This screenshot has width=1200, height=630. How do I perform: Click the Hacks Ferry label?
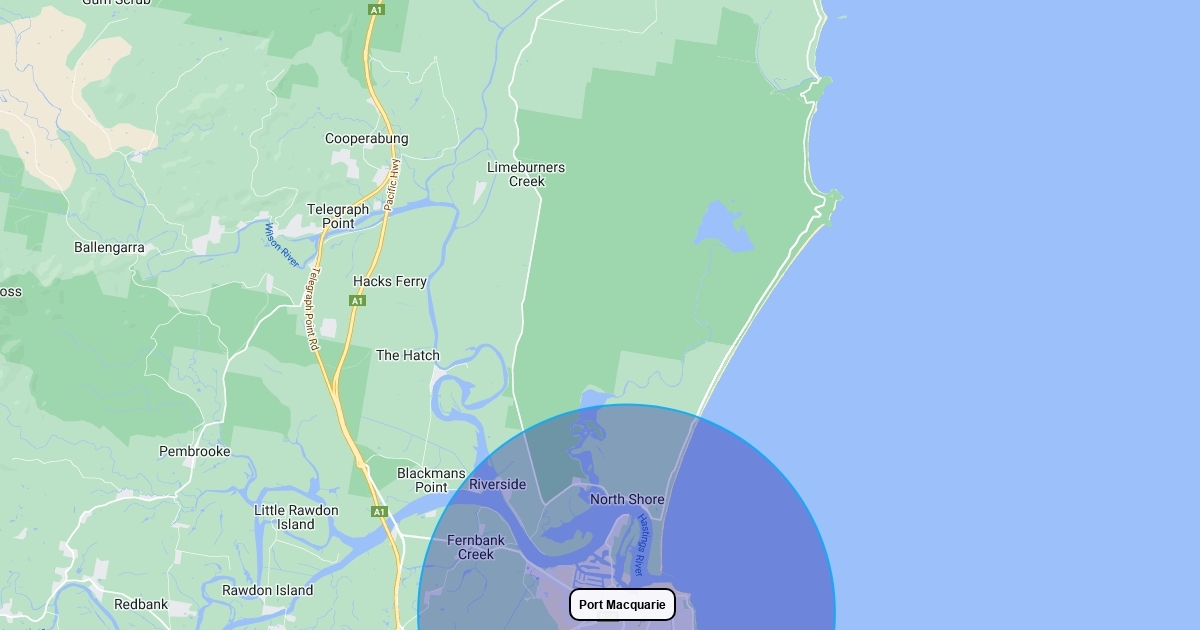(390, 281)
